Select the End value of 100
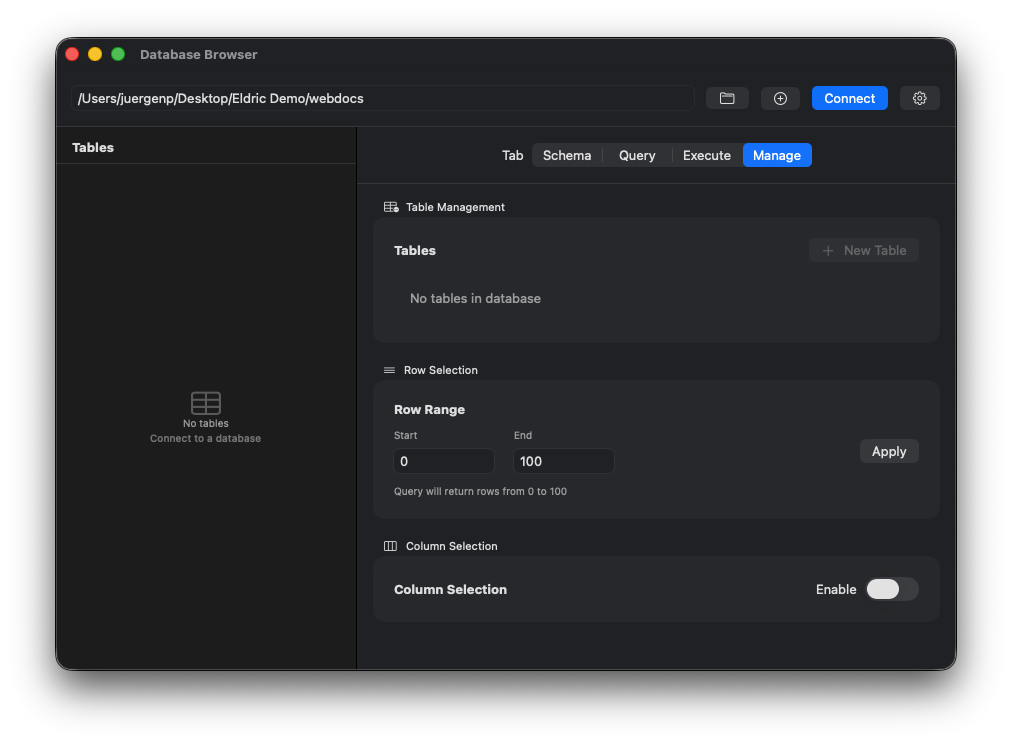The image size is (1012, 744). (563, 461)
